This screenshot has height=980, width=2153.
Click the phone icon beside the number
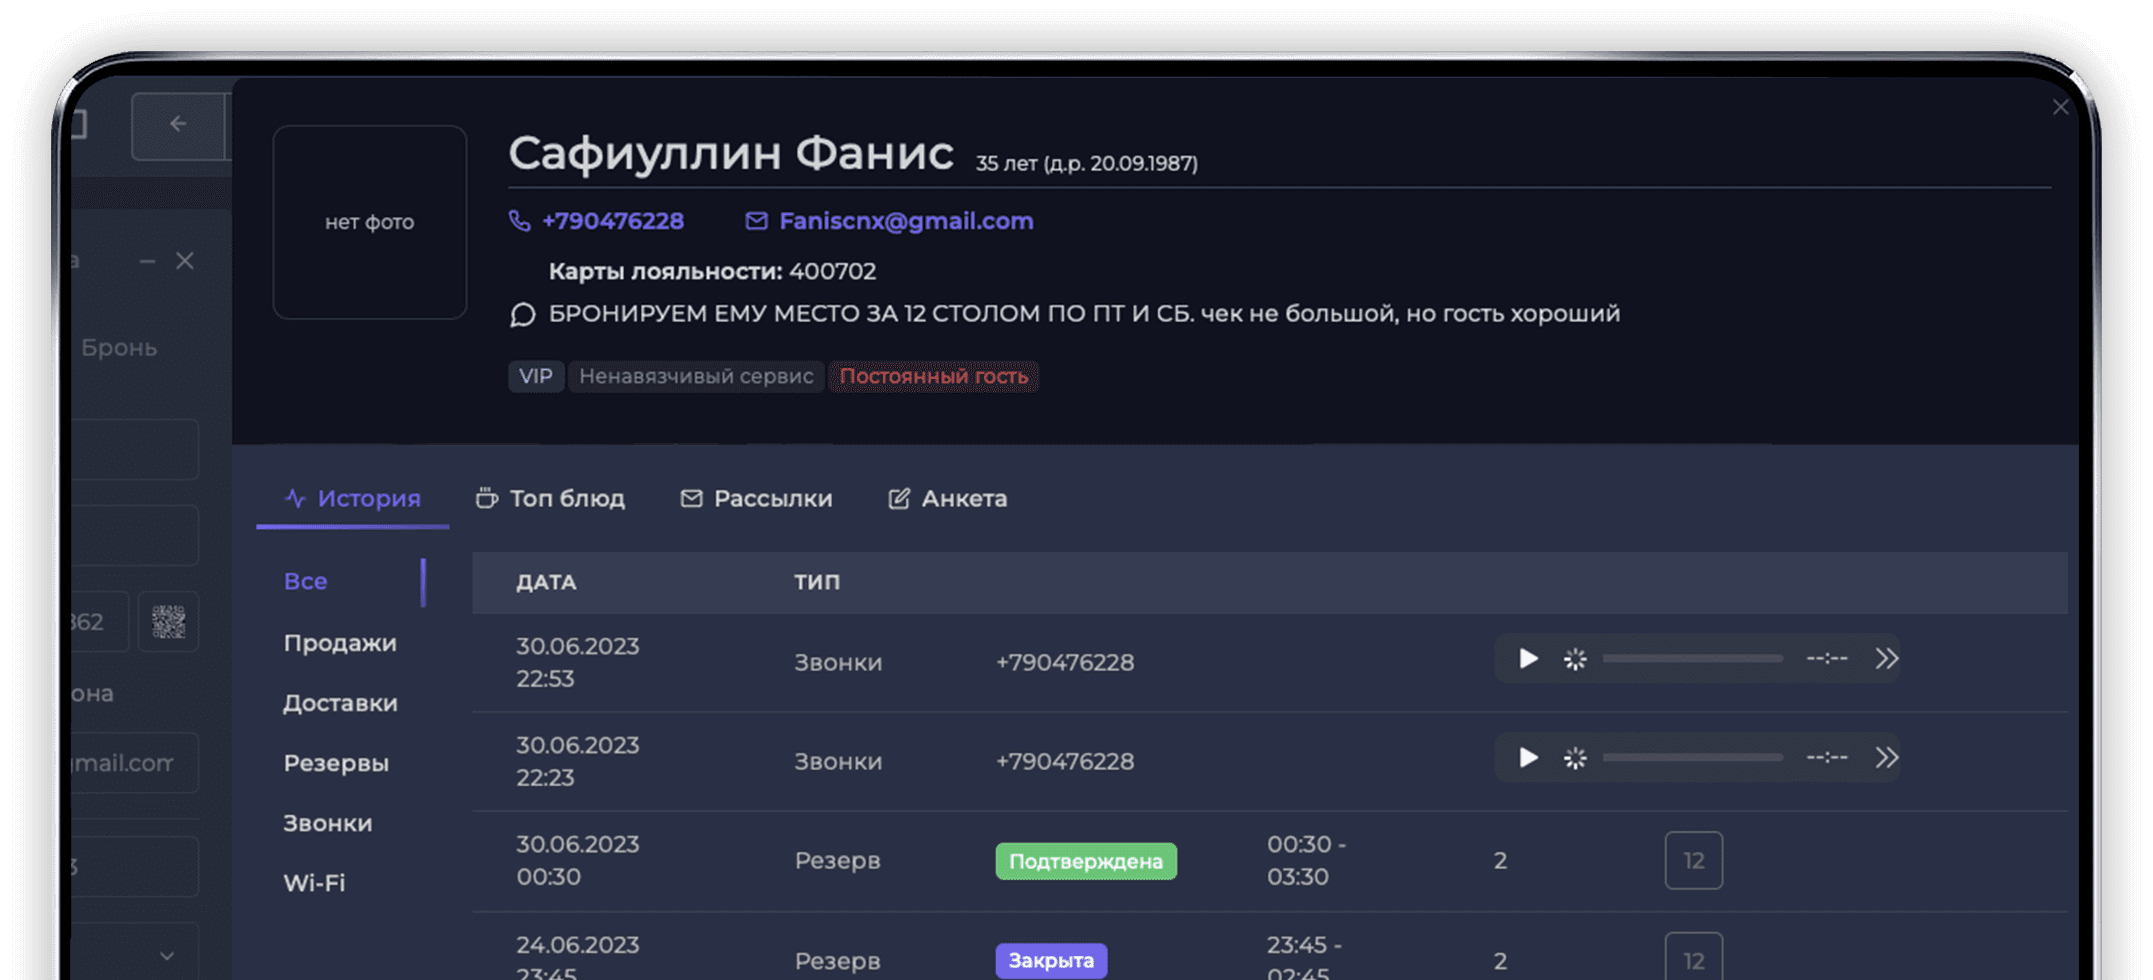coord(520,221)
